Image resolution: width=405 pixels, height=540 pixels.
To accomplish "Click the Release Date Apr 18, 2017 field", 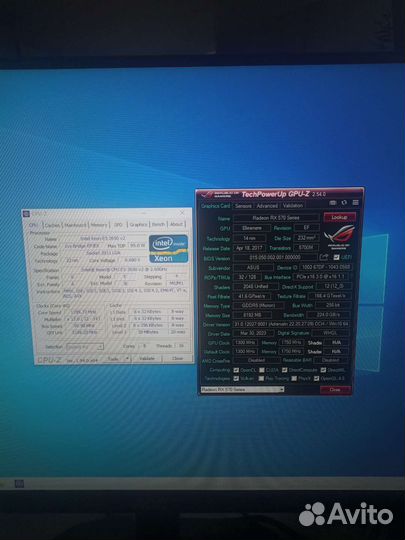I will [249, 248].
